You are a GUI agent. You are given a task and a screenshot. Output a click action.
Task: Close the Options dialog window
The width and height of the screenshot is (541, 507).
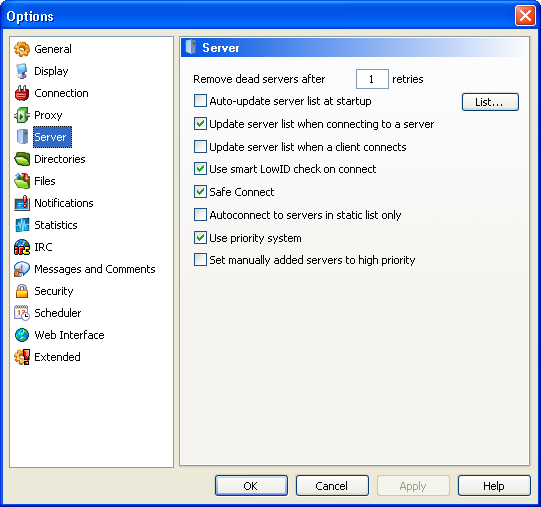click(525, 16)
